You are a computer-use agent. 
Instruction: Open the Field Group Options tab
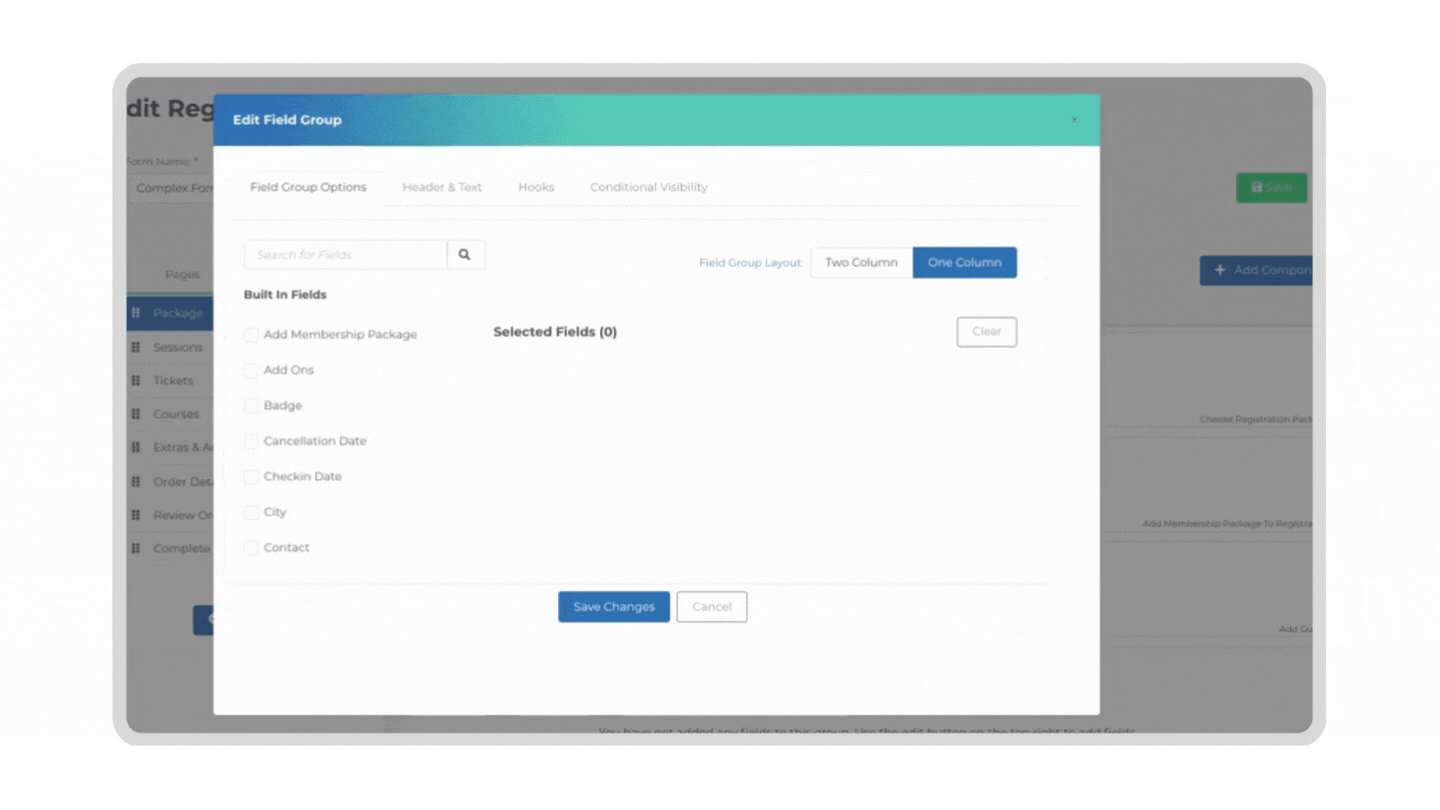(308, 187)
